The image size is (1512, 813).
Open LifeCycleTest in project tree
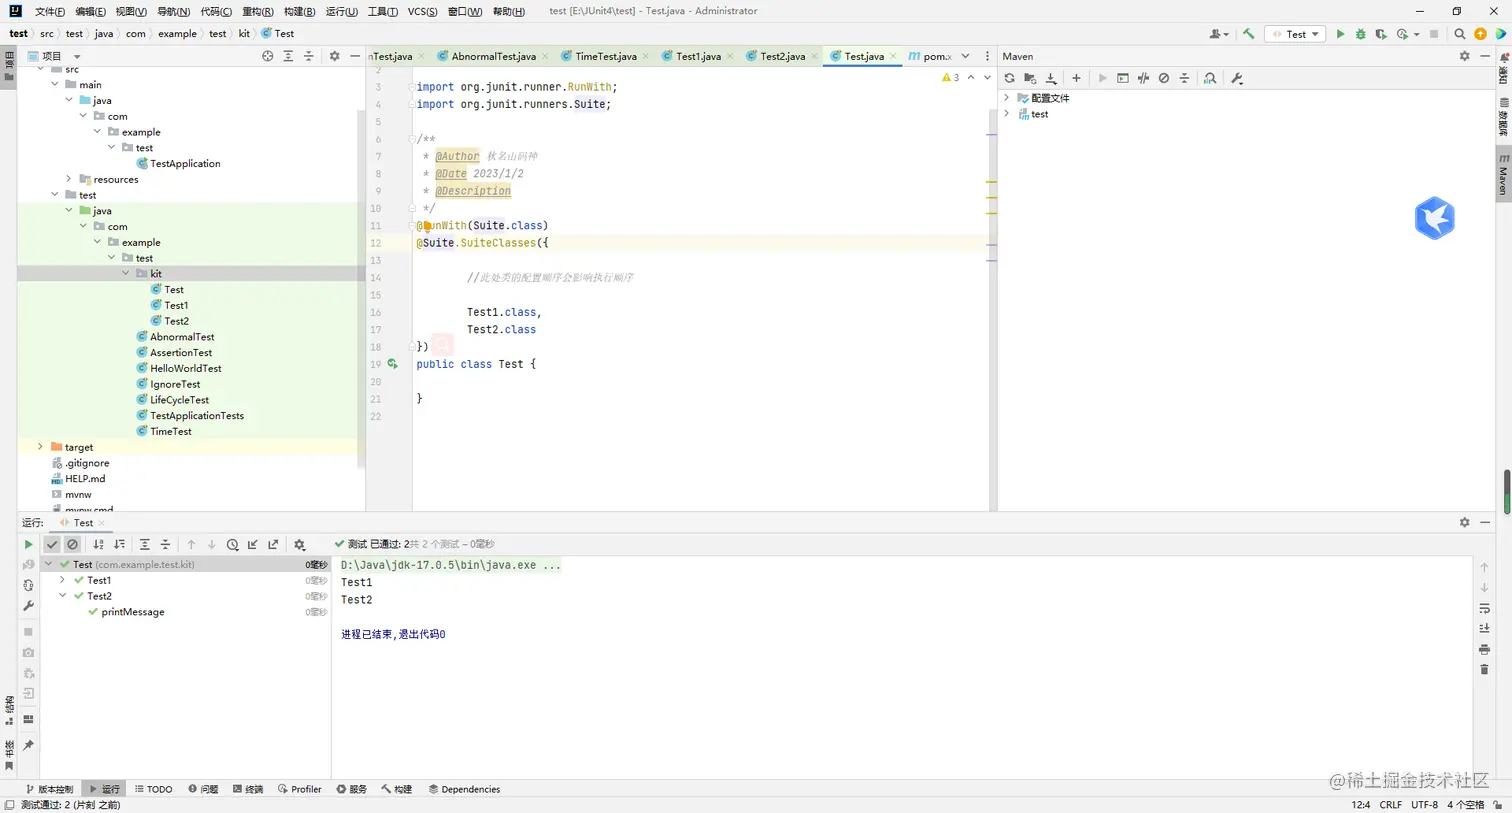point(179,400)
